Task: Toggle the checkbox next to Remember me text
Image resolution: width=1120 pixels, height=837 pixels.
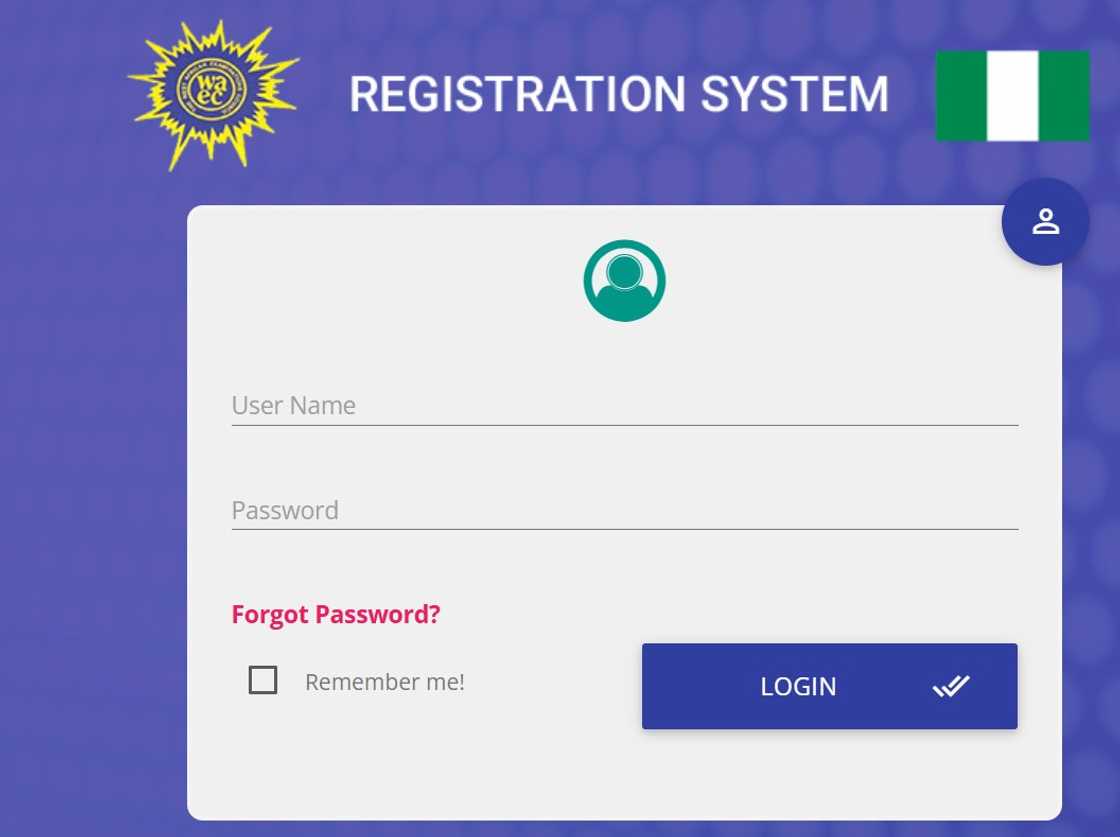Action: [x=263, y=680]
